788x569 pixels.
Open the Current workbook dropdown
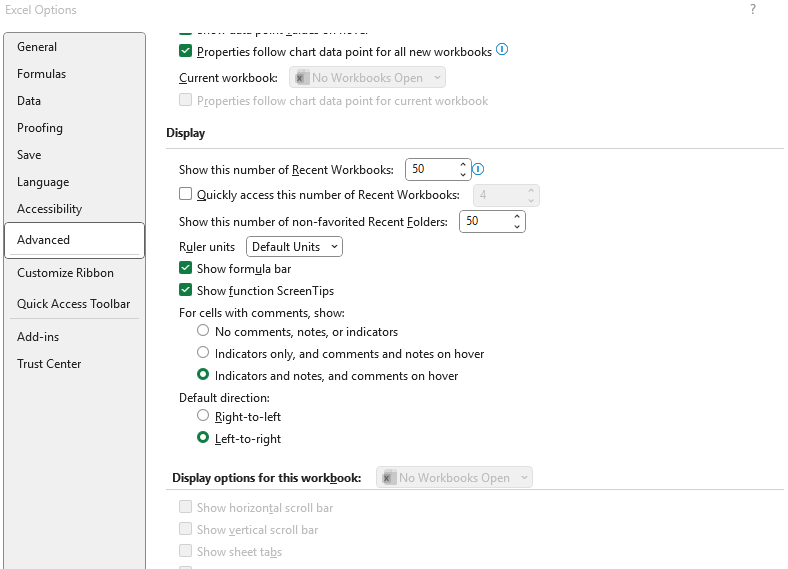click(367, 77)
